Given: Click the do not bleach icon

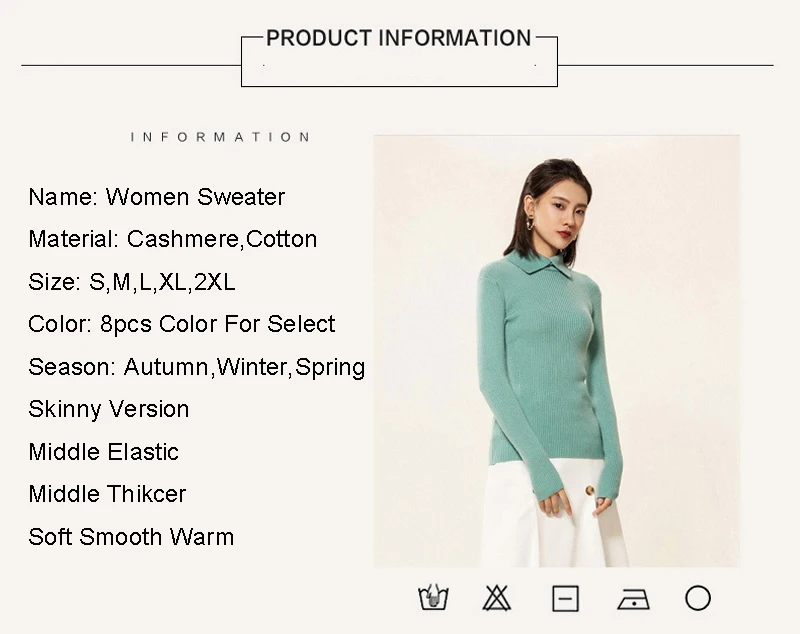Looking at the screenshot, I should click(496, 598).
